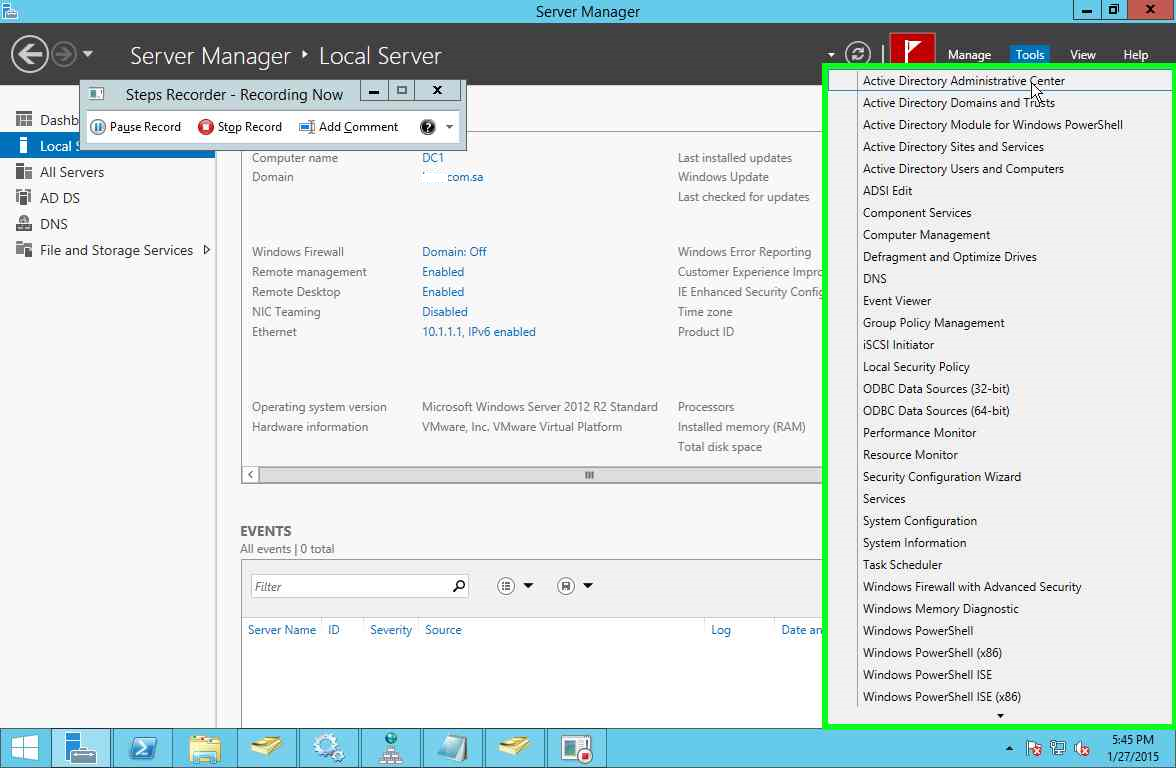Open navigation history dropdown arrow
Viewport: 1176px width, 768px height.
point(88,54)
